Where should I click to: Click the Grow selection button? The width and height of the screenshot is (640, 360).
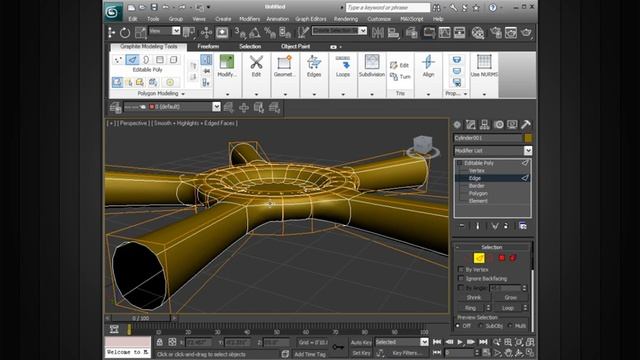[x=511, y=298]
